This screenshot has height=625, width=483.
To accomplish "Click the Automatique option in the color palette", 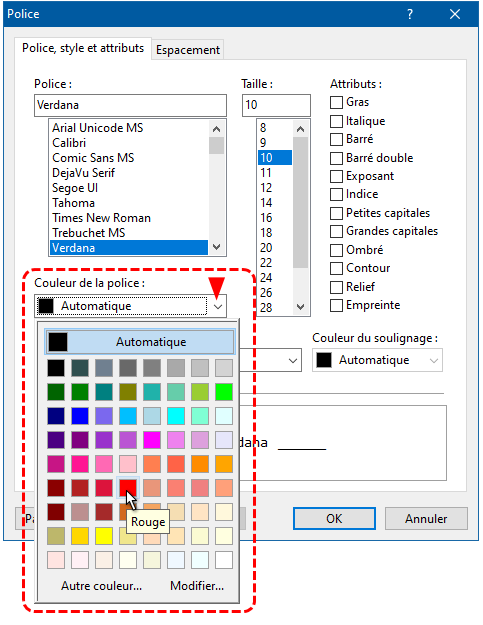I will pyautogui.click(x=140, y=342).
